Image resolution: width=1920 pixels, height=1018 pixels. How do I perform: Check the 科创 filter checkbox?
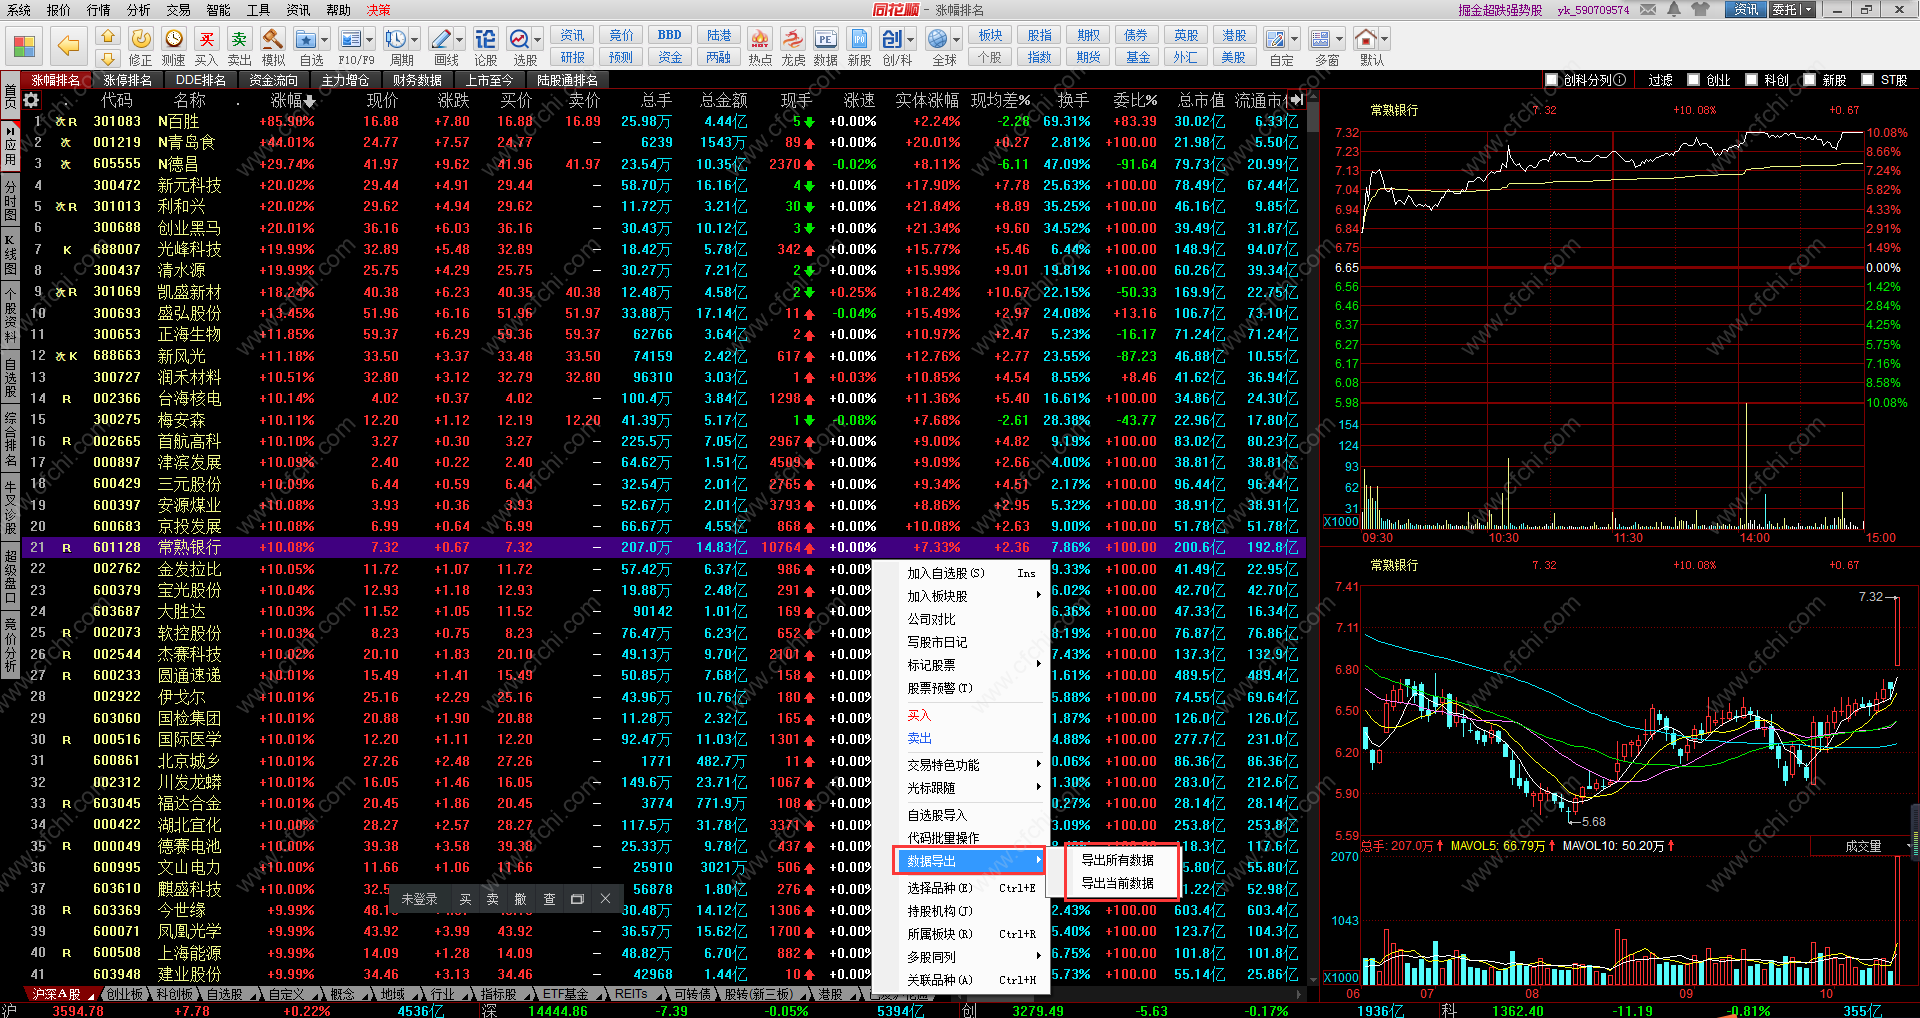[x=1751, y=80]
